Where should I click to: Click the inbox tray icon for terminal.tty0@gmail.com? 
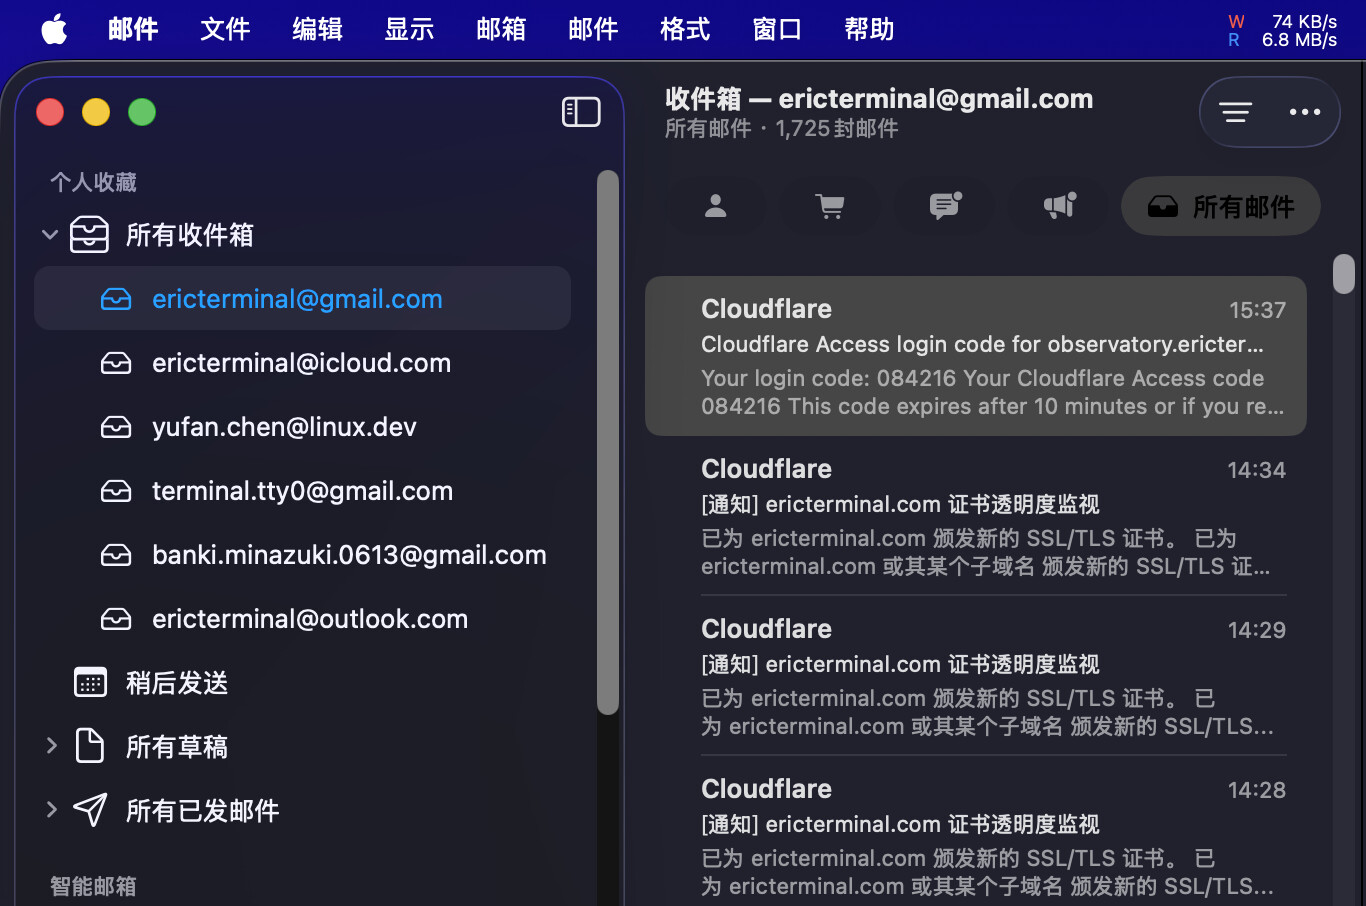(x=116, y=491)
